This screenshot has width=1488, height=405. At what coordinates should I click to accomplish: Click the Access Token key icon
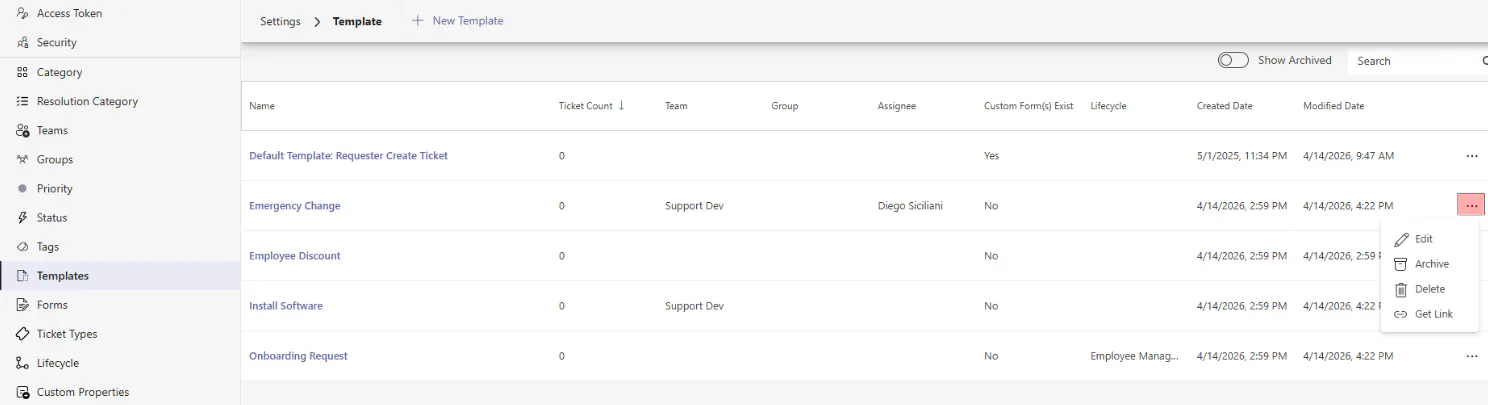(x=22, y=14)
